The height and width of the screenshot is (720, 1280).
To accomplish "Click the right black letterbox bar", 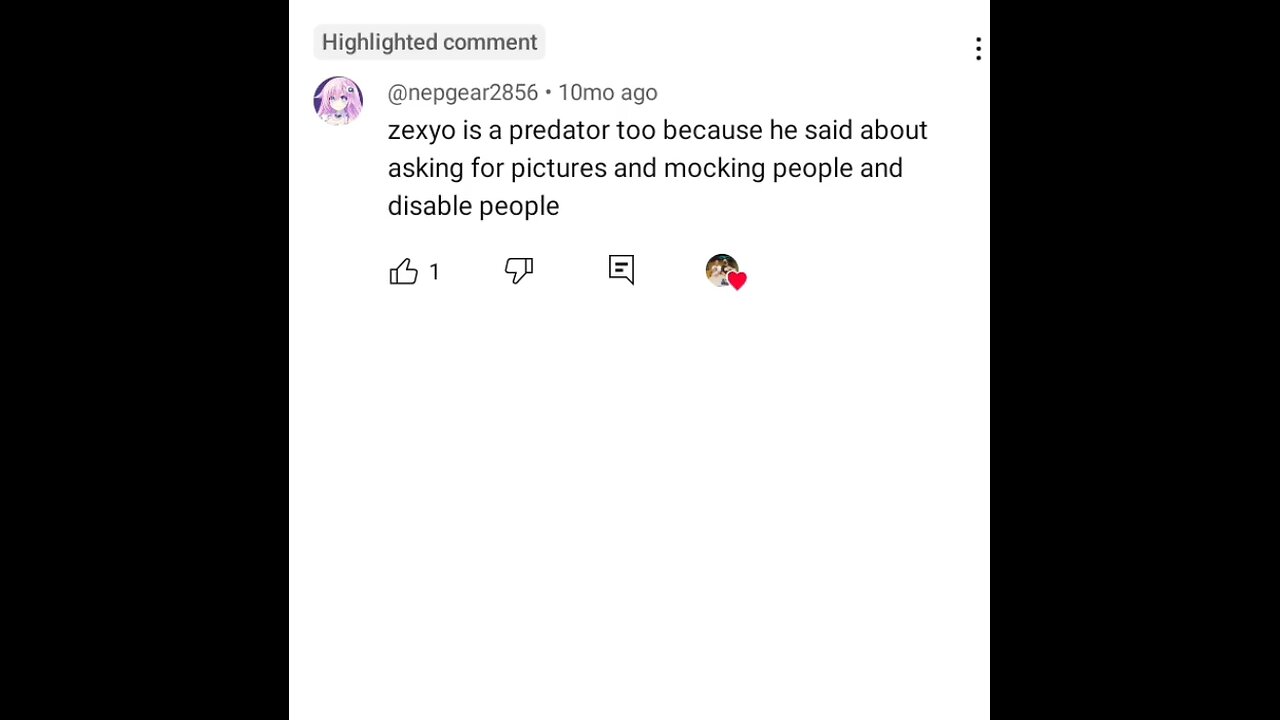I will coord(1135,360).
